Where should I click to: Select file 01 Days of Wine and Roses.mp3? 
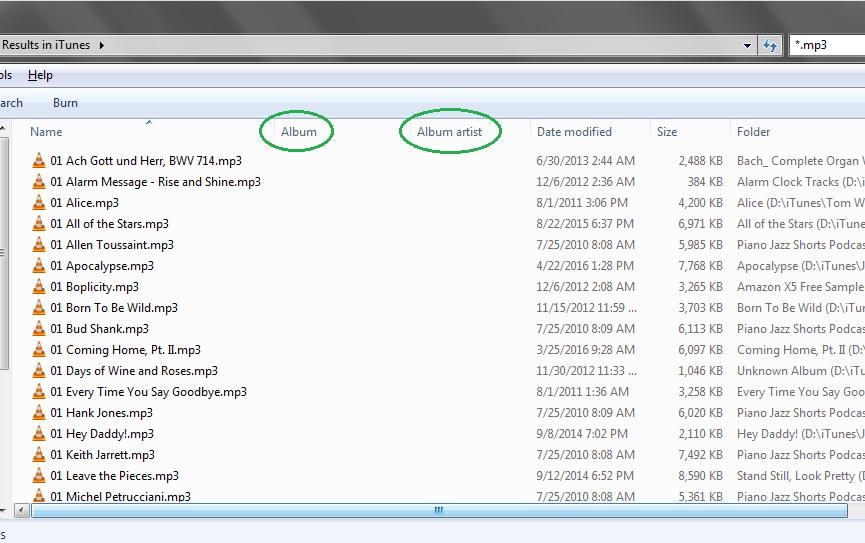click(x=134, y=370)
